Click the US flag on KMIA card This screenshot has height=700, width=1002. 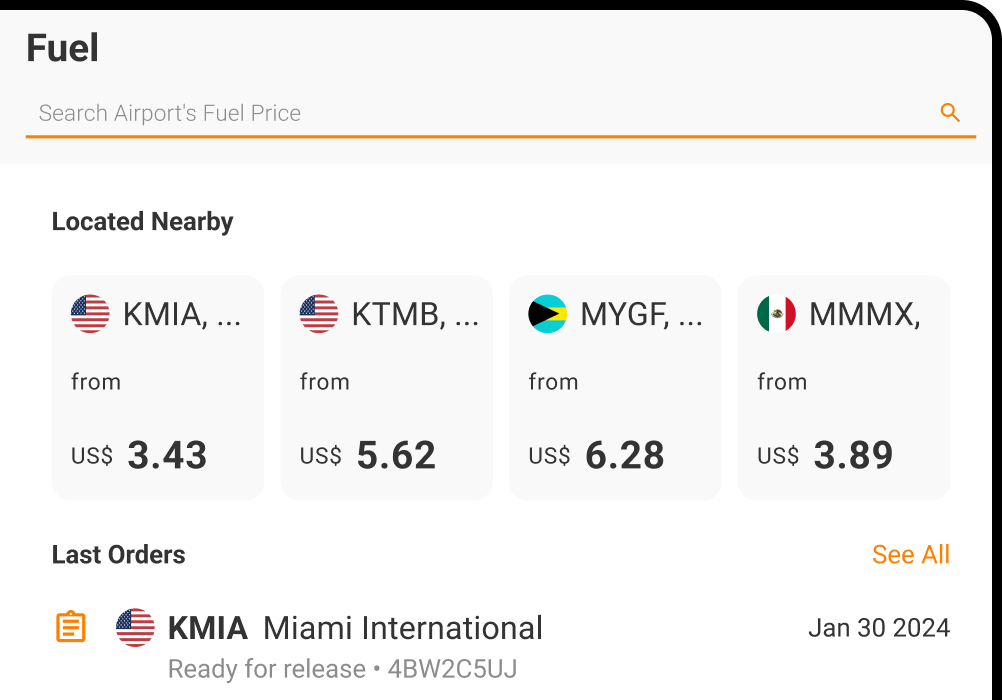tap(90, 315)
